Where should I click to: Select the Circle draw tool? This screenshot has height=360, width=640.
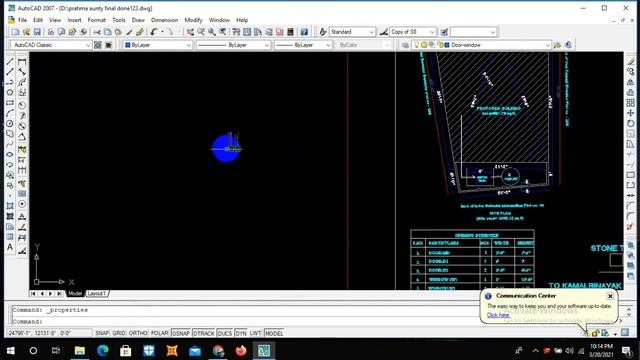tap(10, 123)
